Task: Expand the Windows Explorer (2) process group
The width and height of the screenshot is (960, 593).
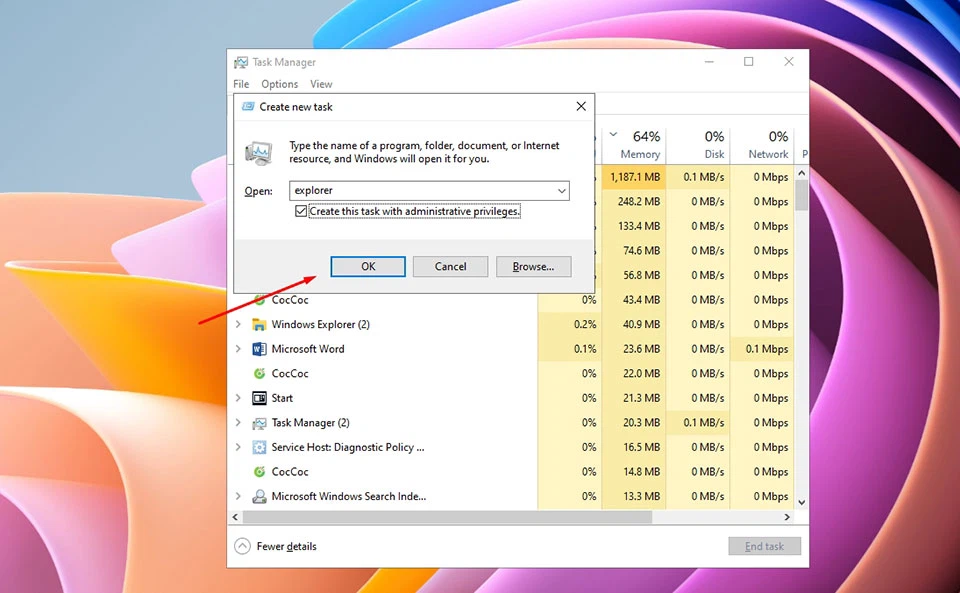Action: pyautogui.click(x=238, y=324)
